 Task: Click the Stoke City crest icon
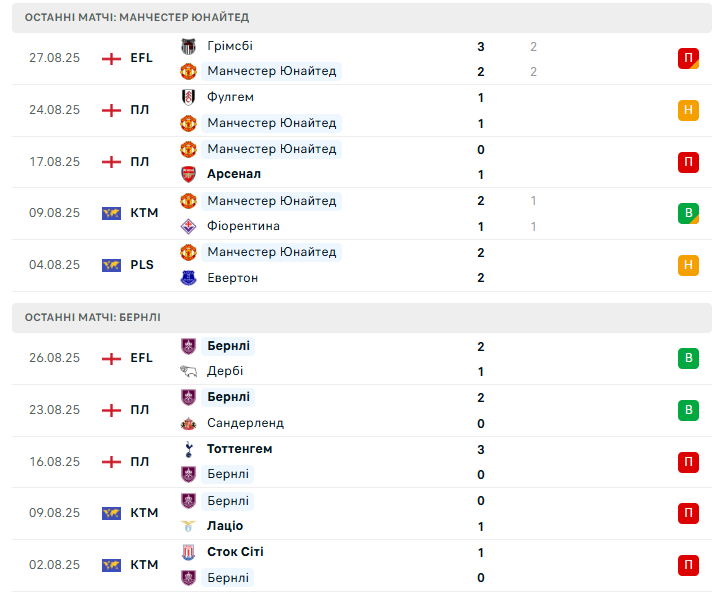point(188,552)
